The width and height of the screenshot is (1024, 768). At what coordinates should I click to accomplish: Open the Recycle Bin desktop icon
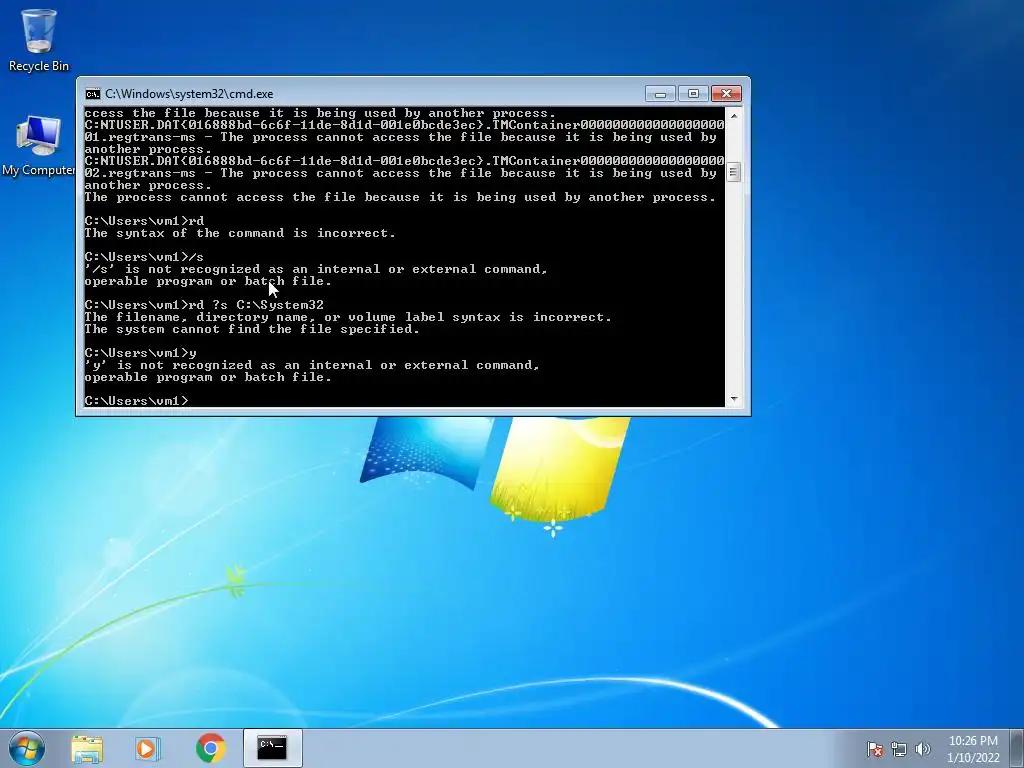click(39, 39)
